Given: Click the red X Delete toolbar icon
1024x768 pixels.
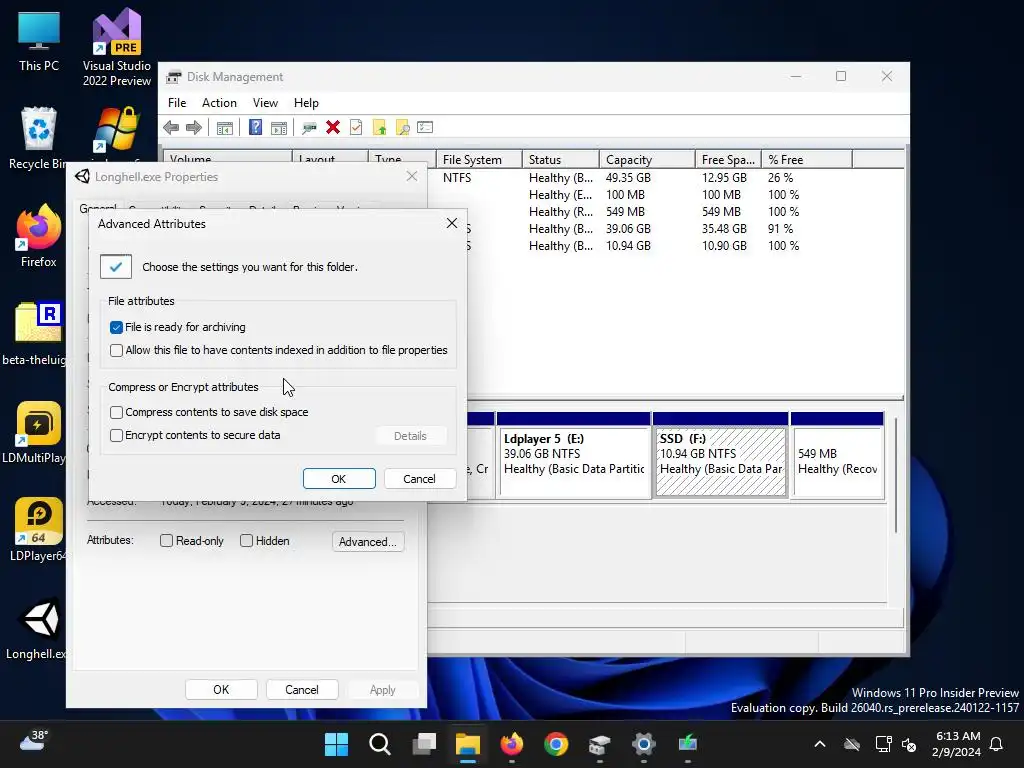Looking at the screenshot, I should (x=333, y=127).
